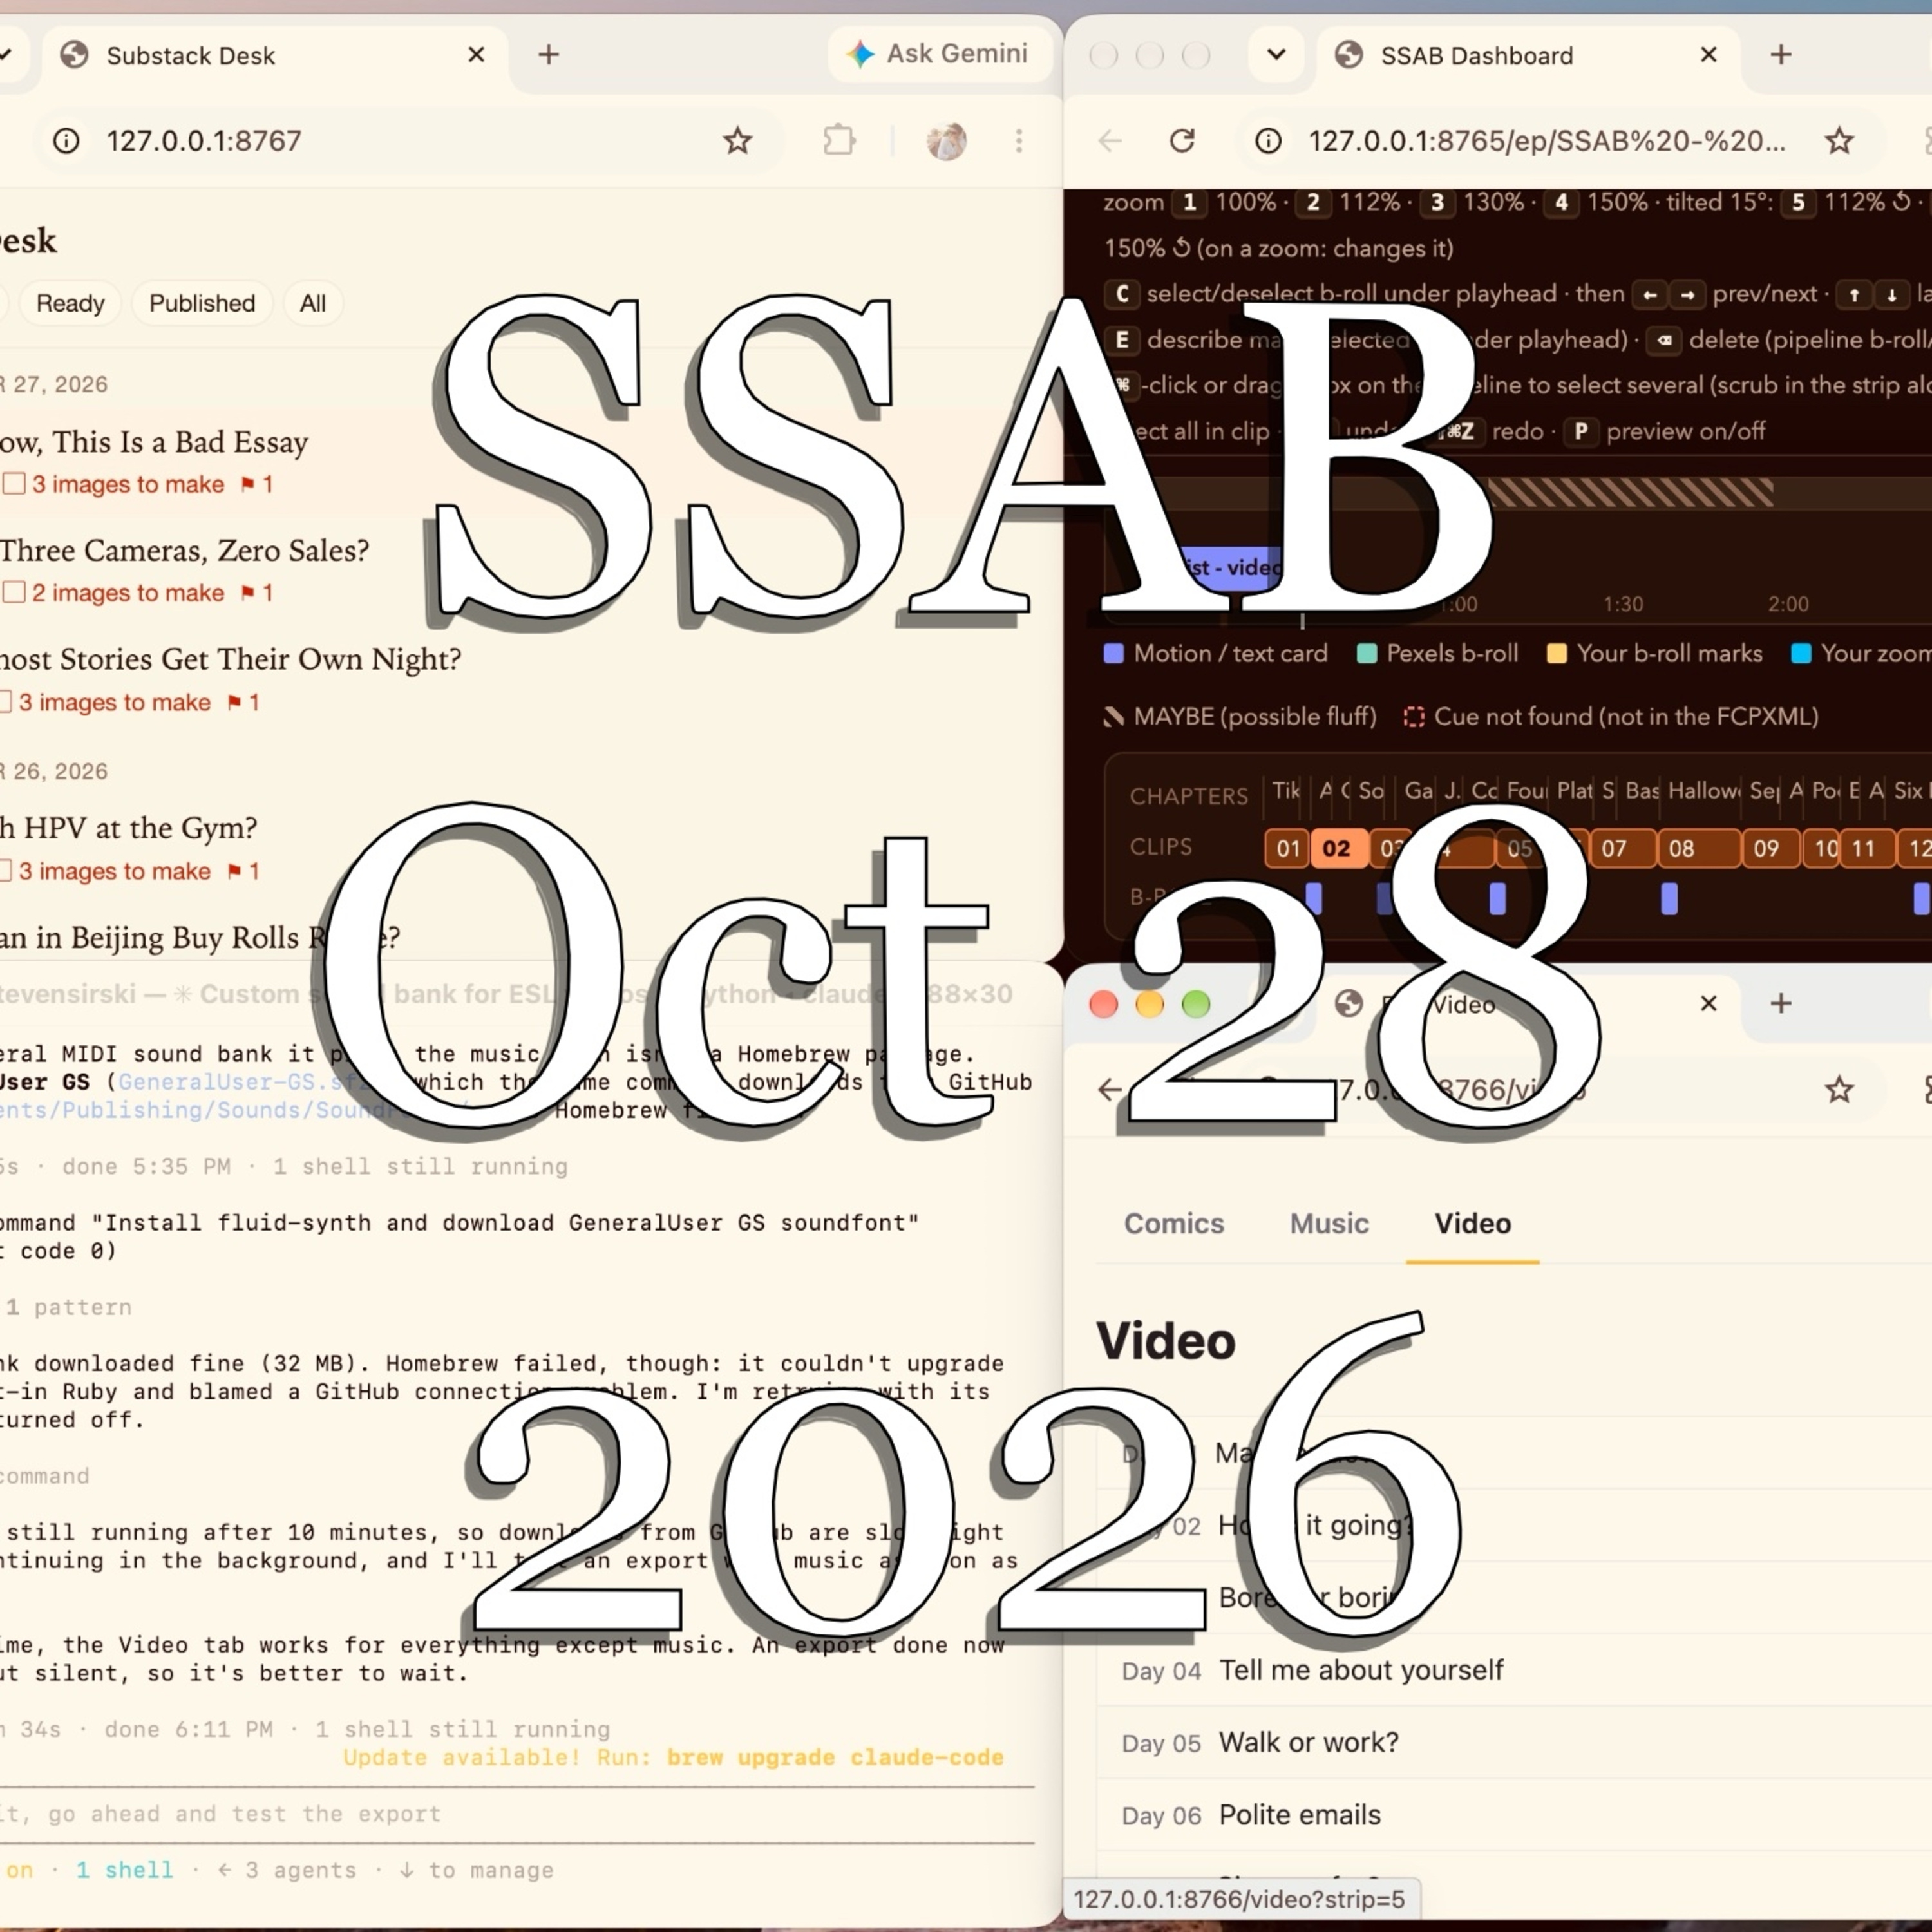Focus the terminal prompt reading go ahead and test the export

point(517,1814)
